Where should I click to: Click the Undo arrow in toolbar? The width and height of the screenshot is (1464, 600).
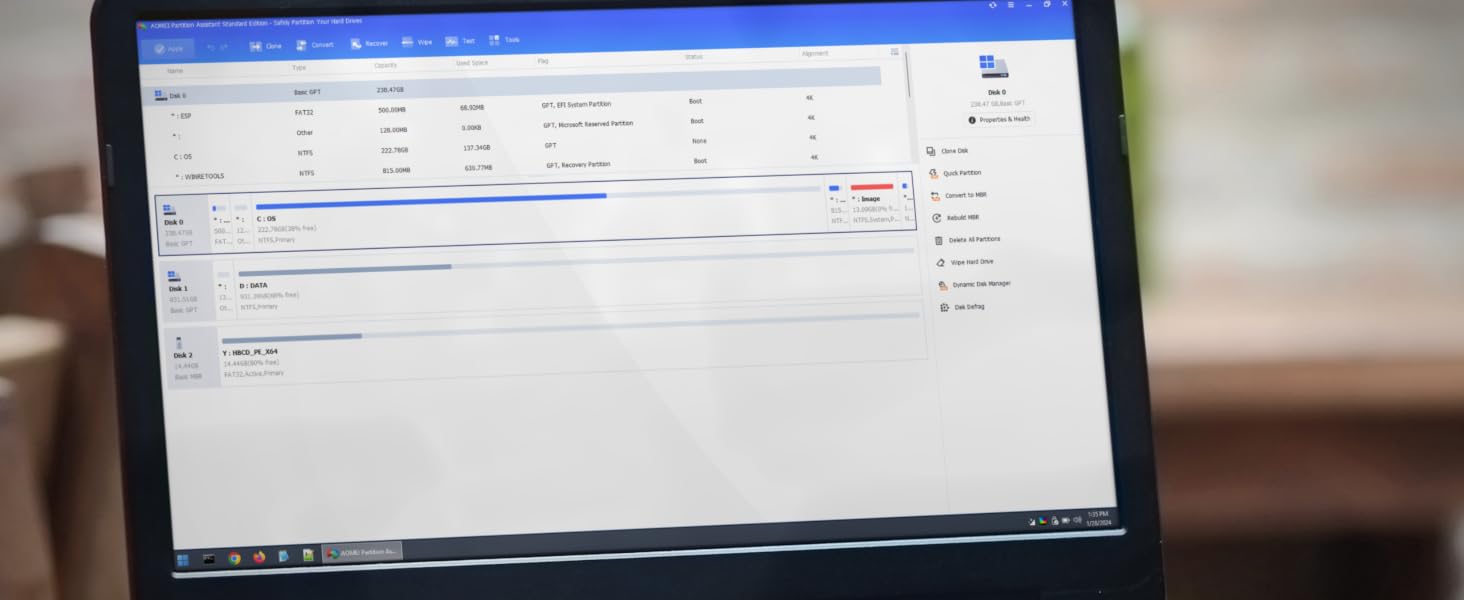(x=211, y=47)
